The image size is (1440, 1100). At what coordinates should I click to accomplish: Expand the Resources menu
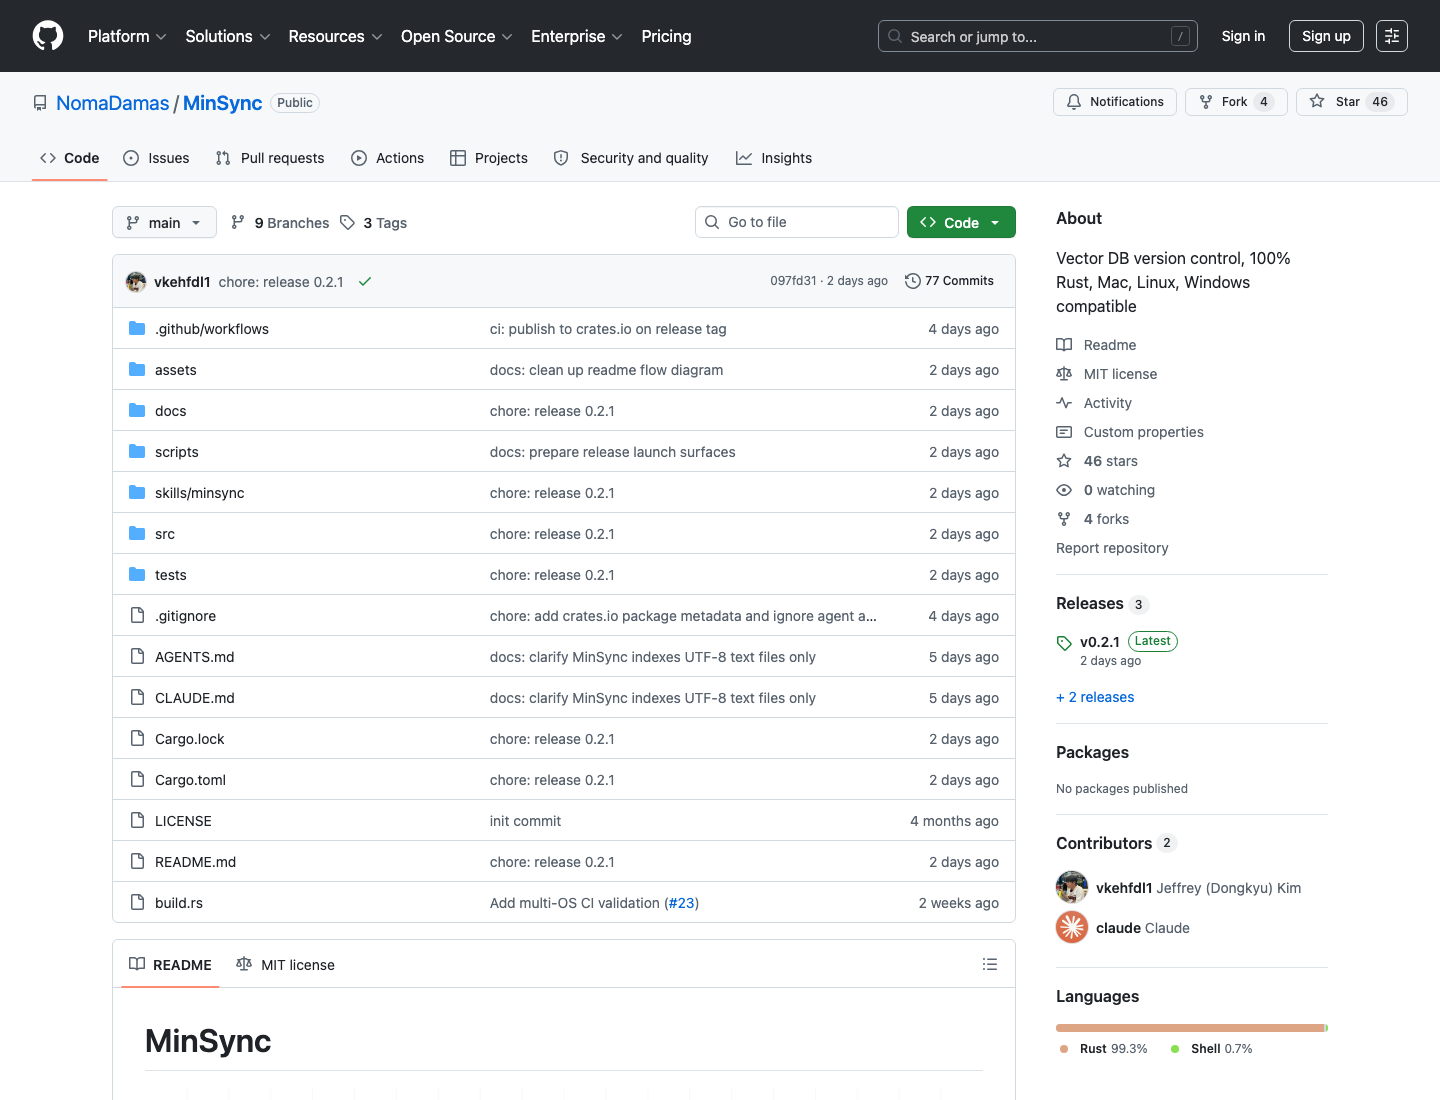(x=335, y=36)
